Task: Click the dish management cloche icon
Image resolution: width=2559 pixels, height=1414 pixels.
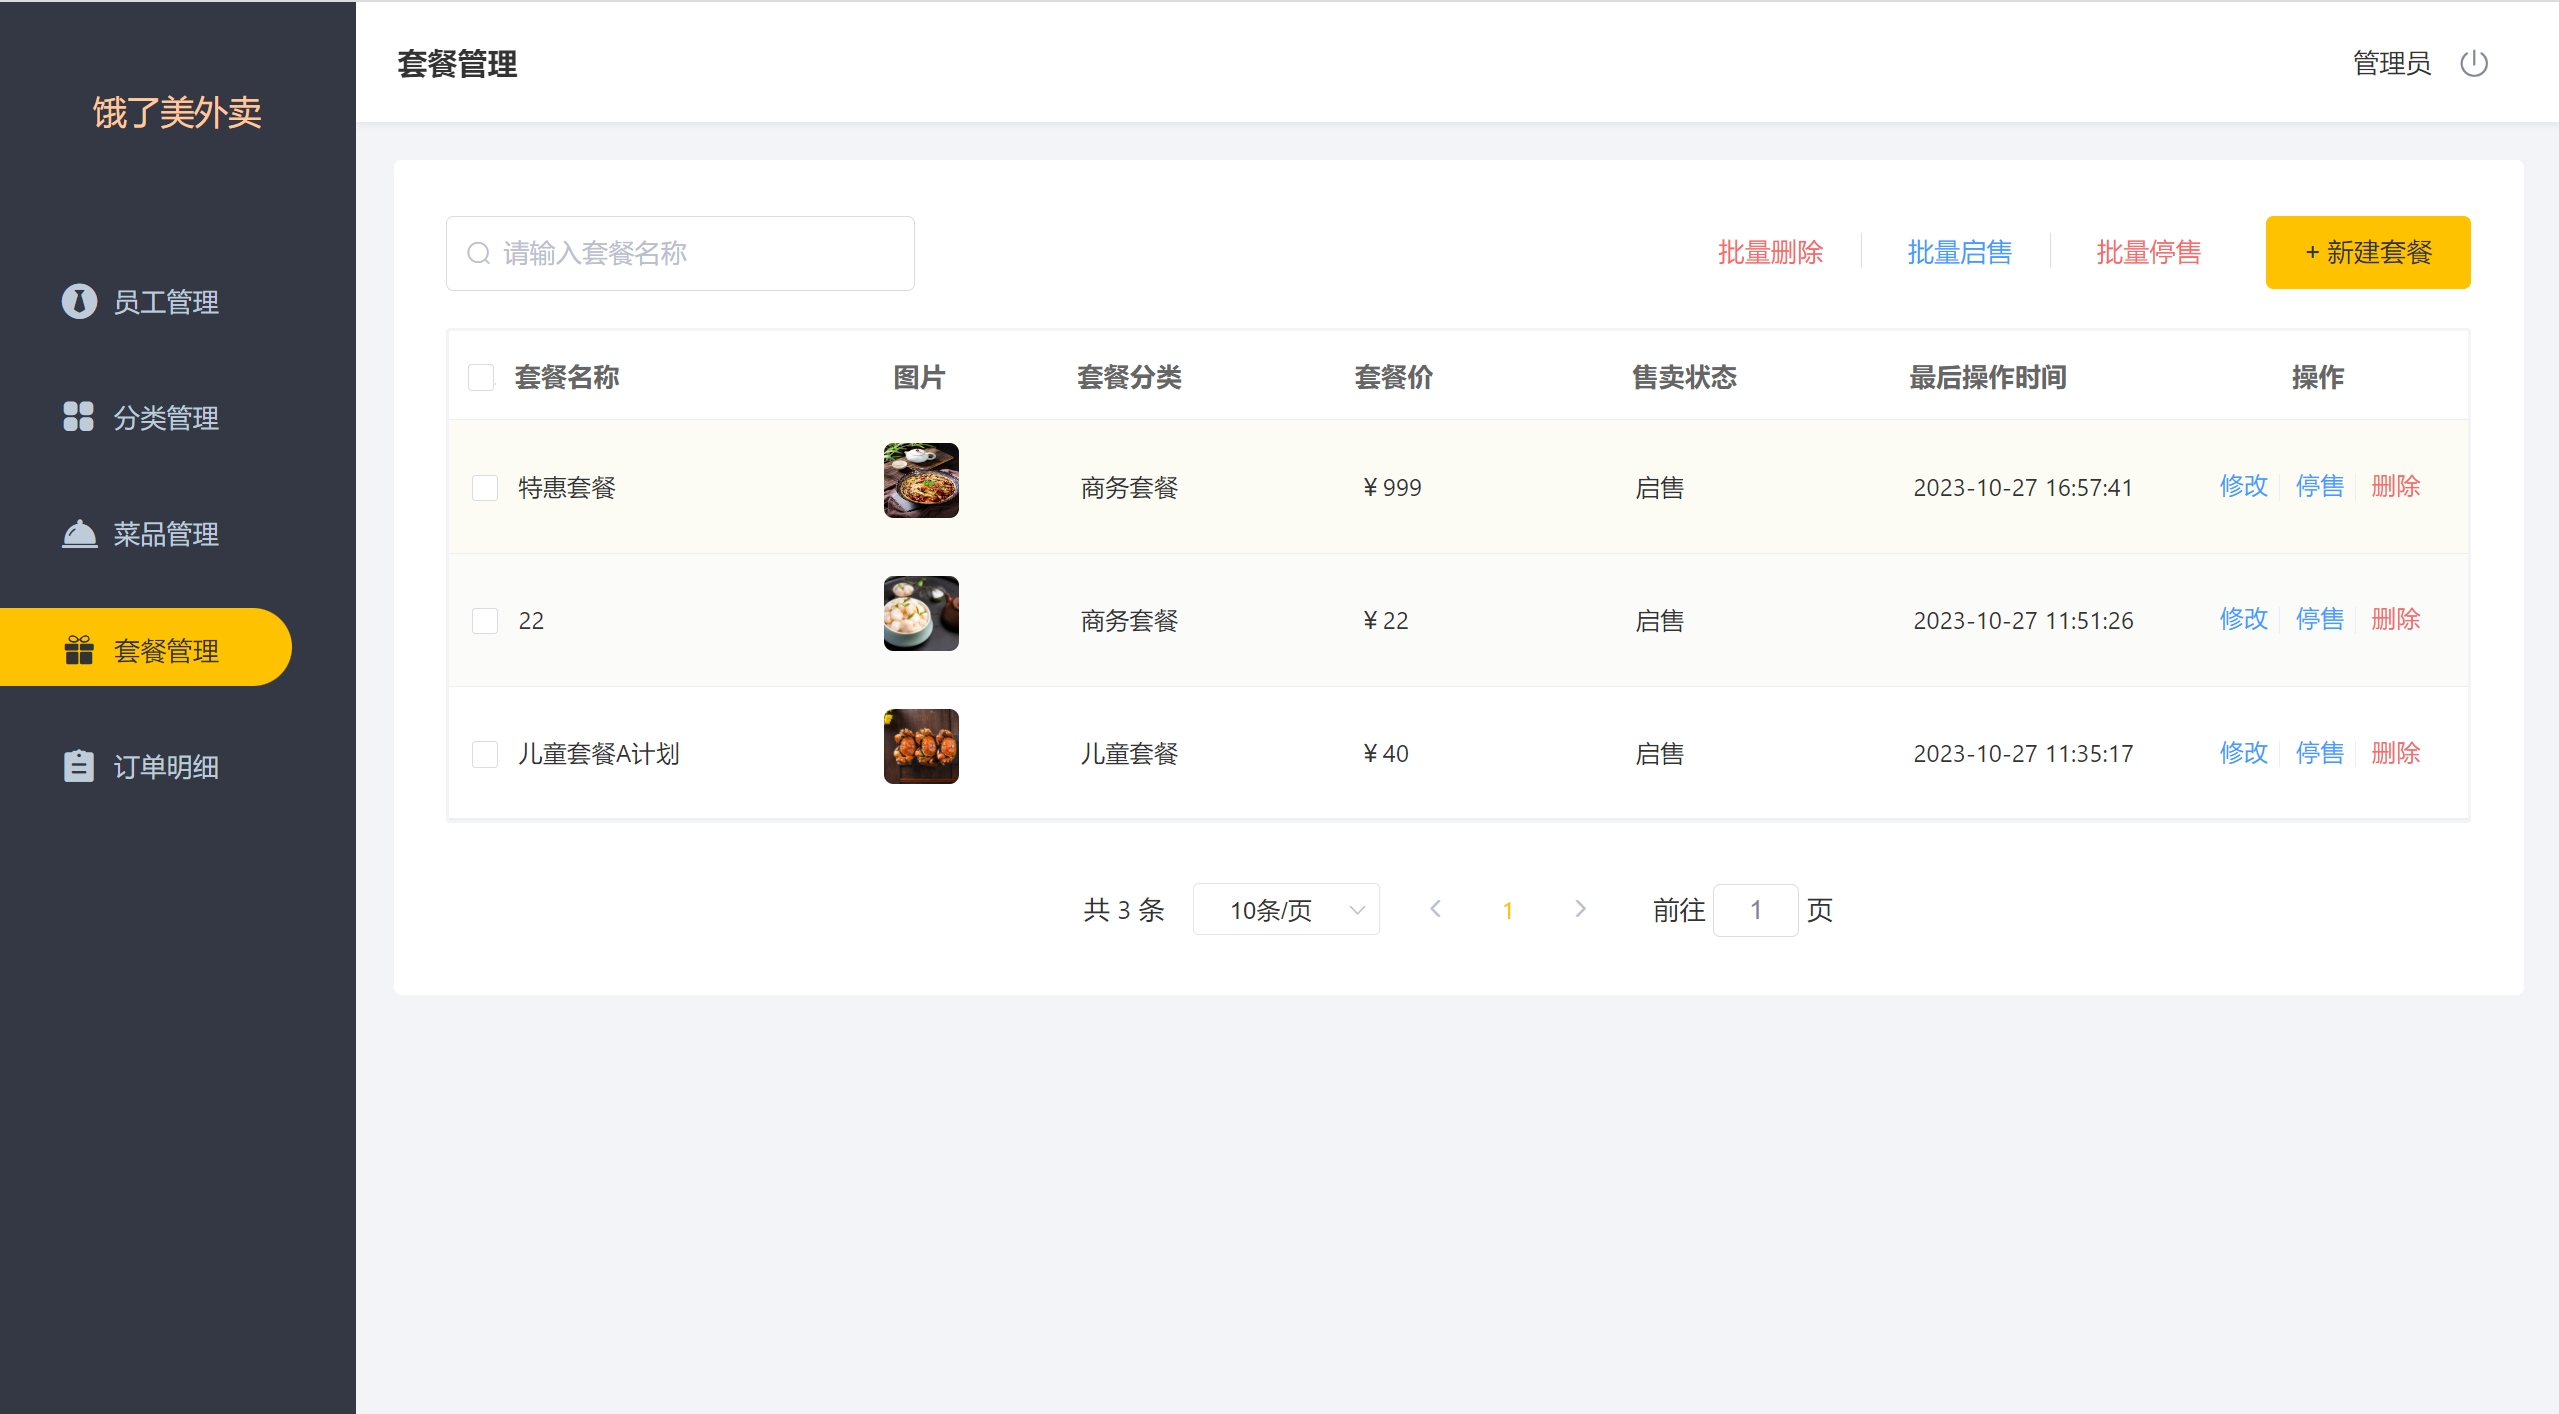Action: pyautogui.click(x=79, y=534)
